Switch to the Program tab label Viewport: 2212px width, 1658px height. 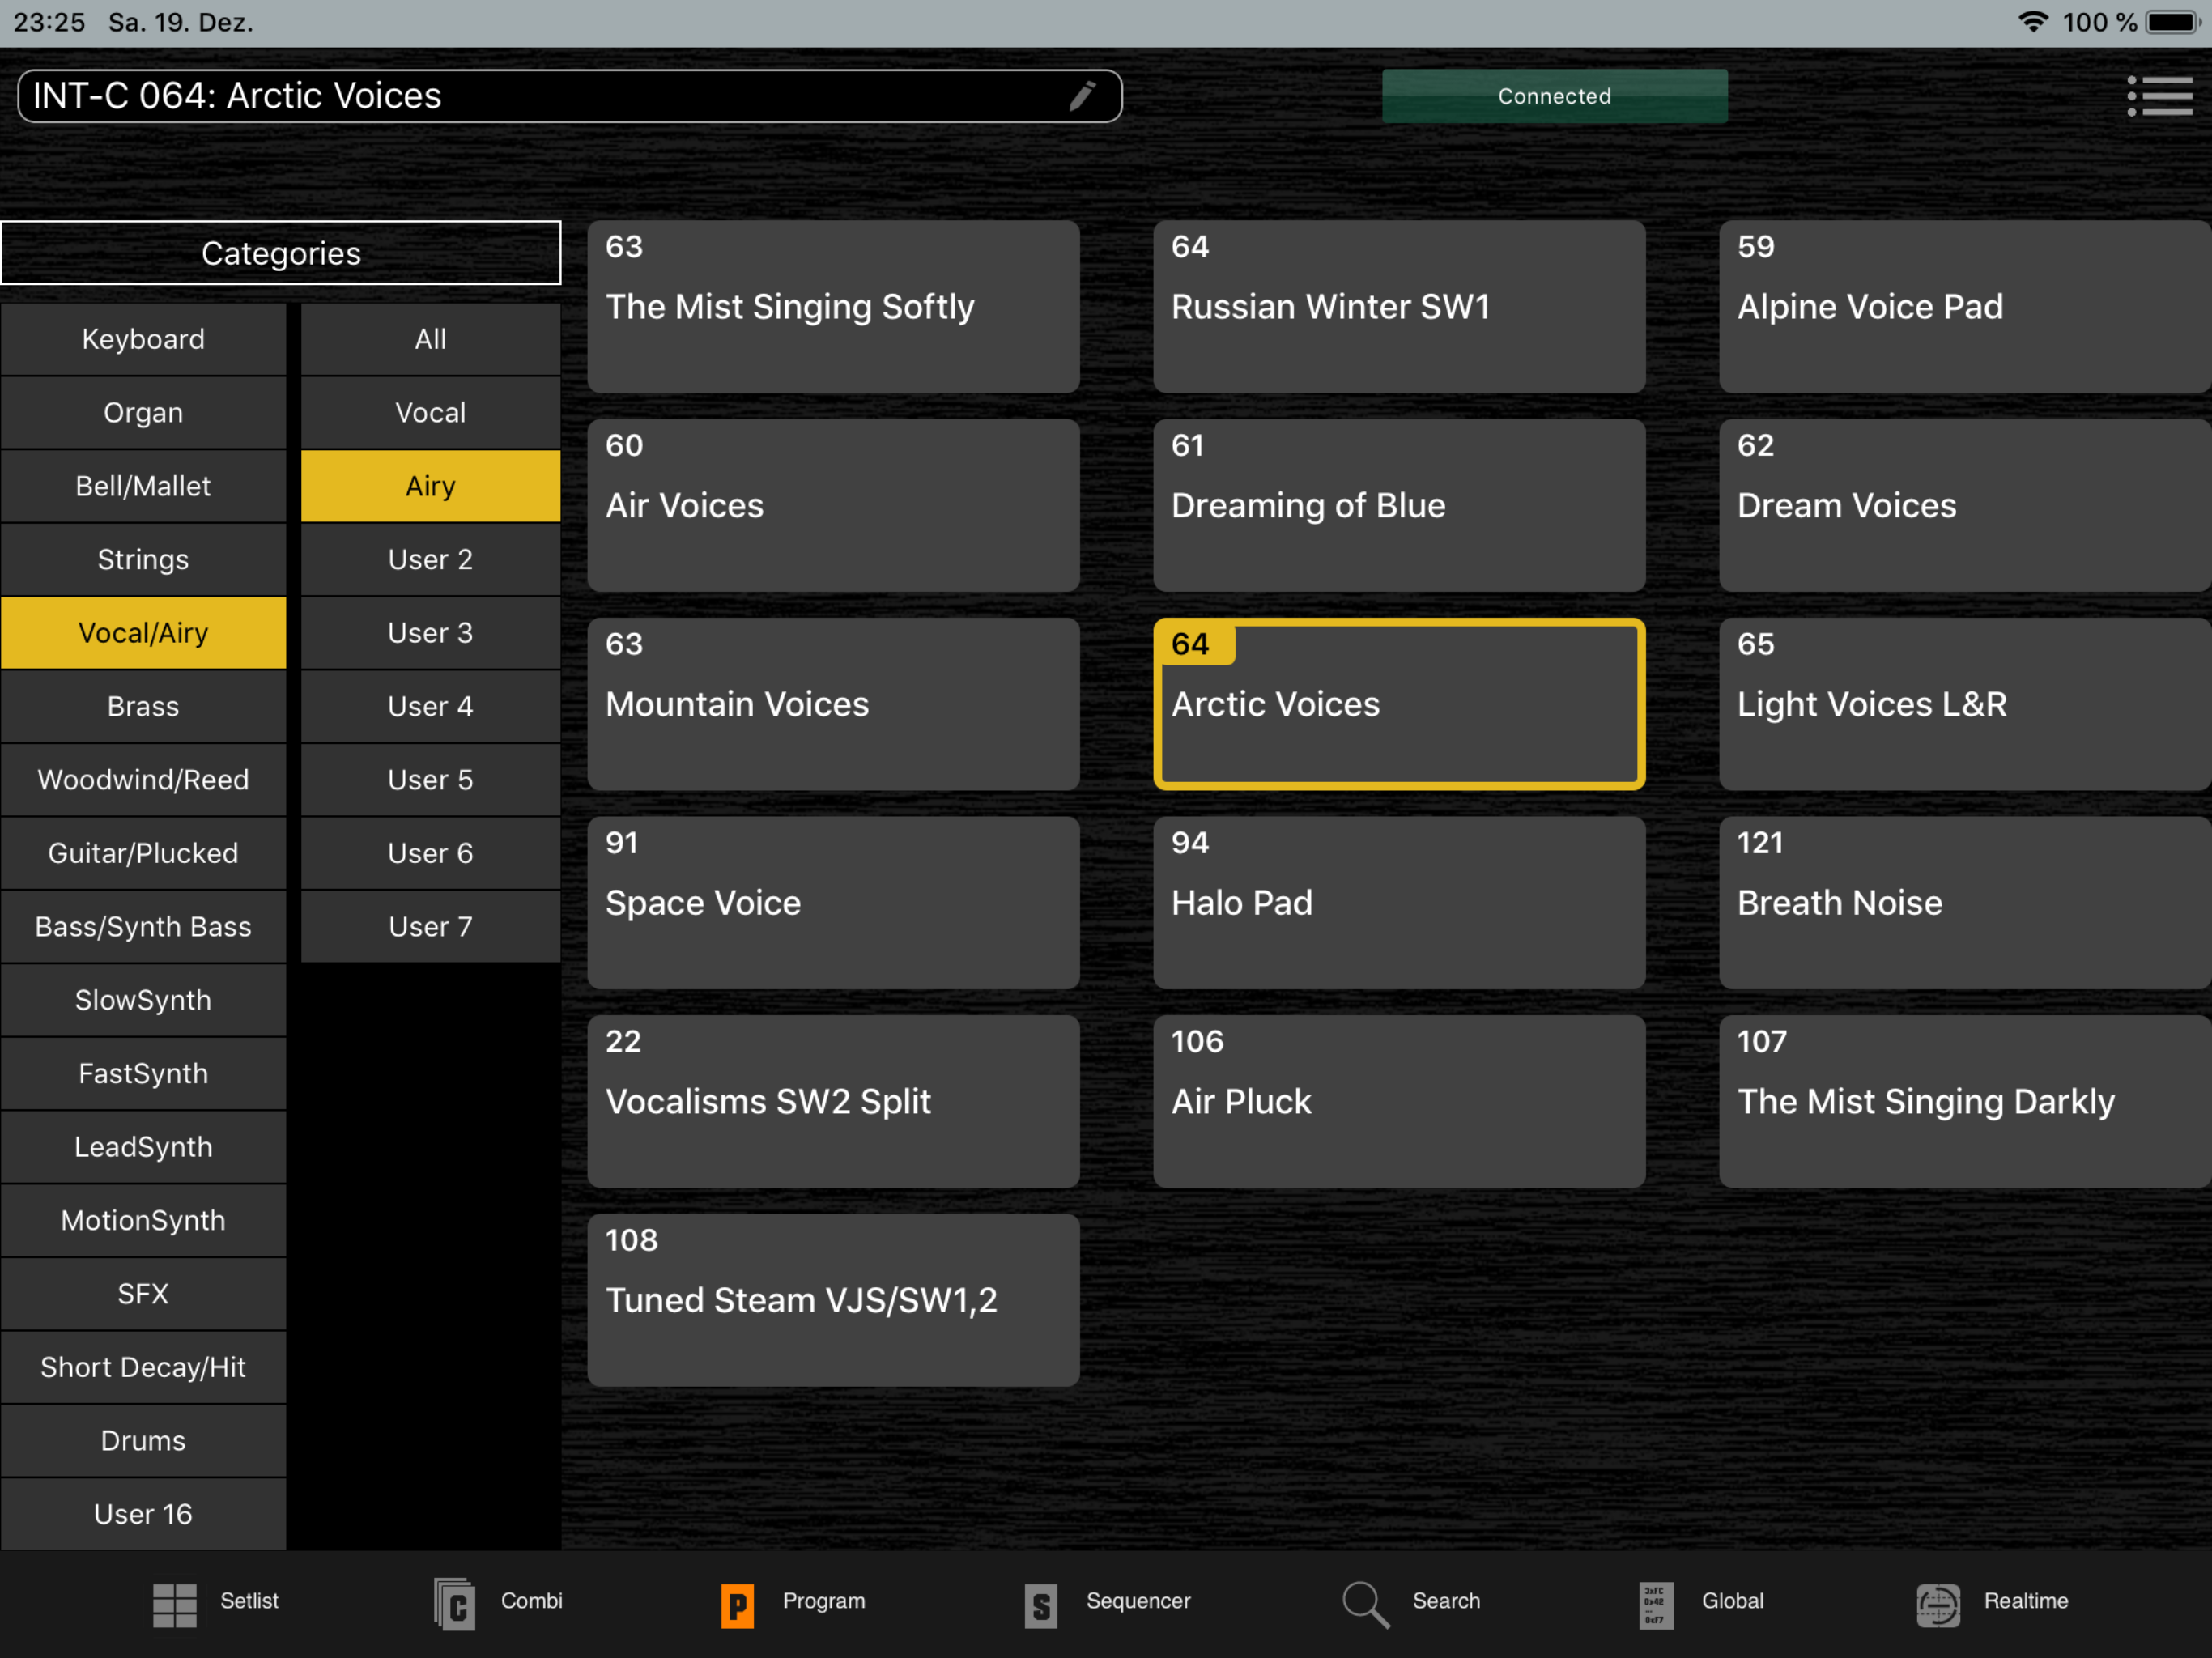824,1601
